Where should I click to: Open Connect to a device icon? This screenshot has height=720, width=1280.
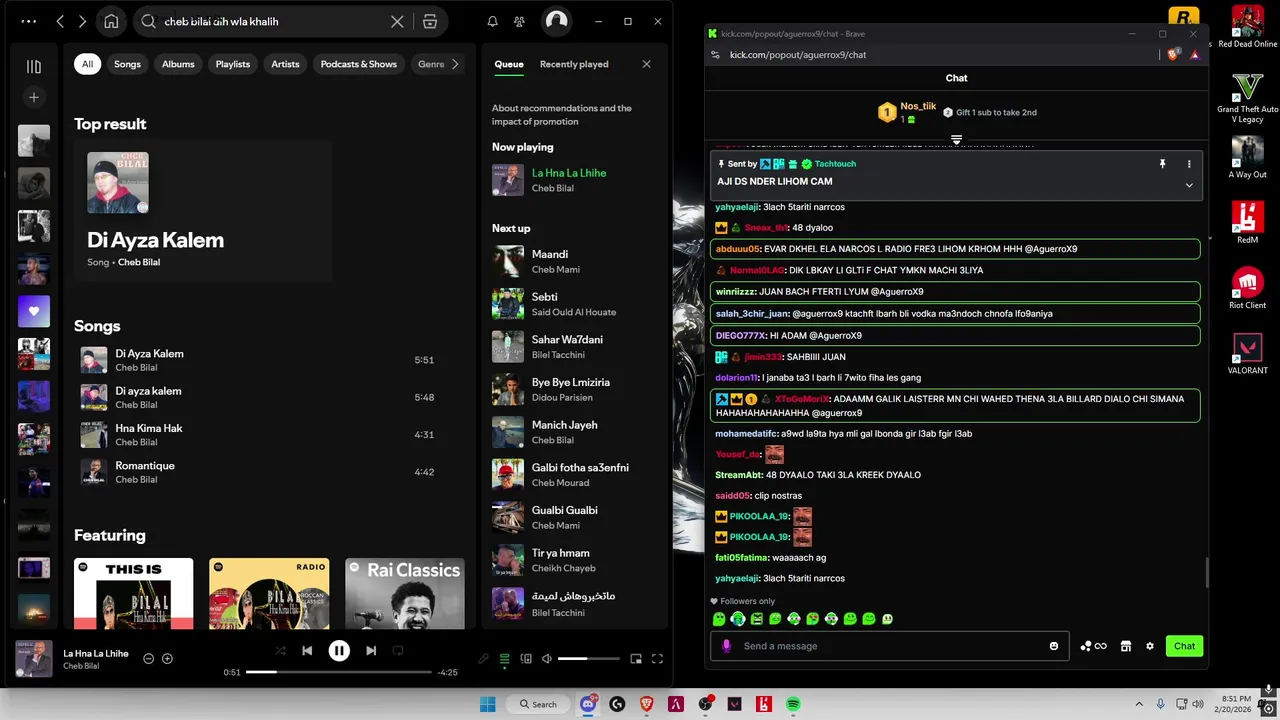point(526,659)
